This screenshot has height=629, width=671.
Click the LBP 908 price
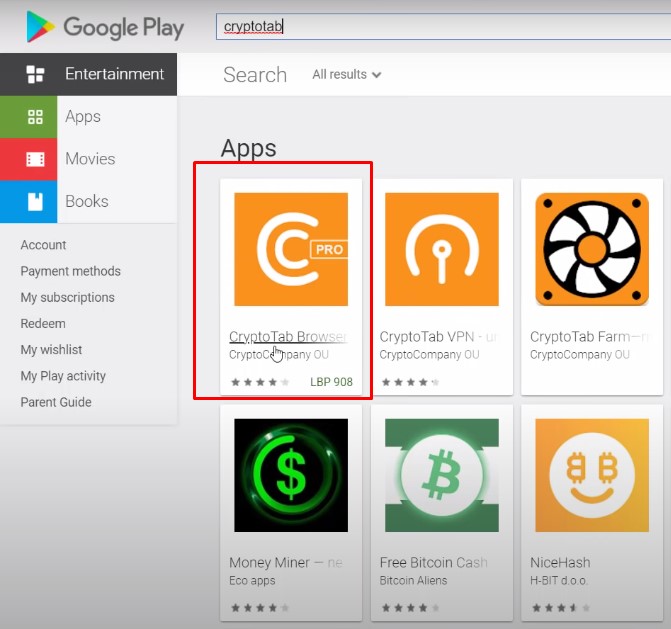point(331,382)
